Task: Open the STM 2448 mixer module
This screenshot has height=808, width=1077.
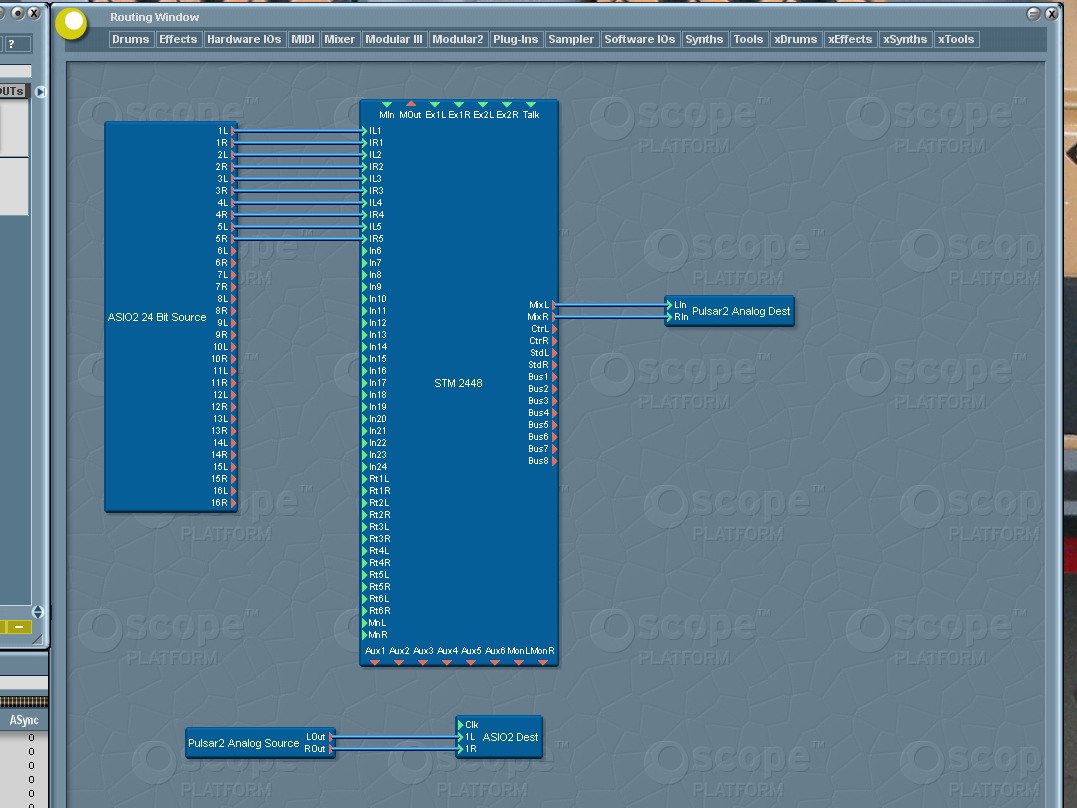Action: (x=458, y=383)
